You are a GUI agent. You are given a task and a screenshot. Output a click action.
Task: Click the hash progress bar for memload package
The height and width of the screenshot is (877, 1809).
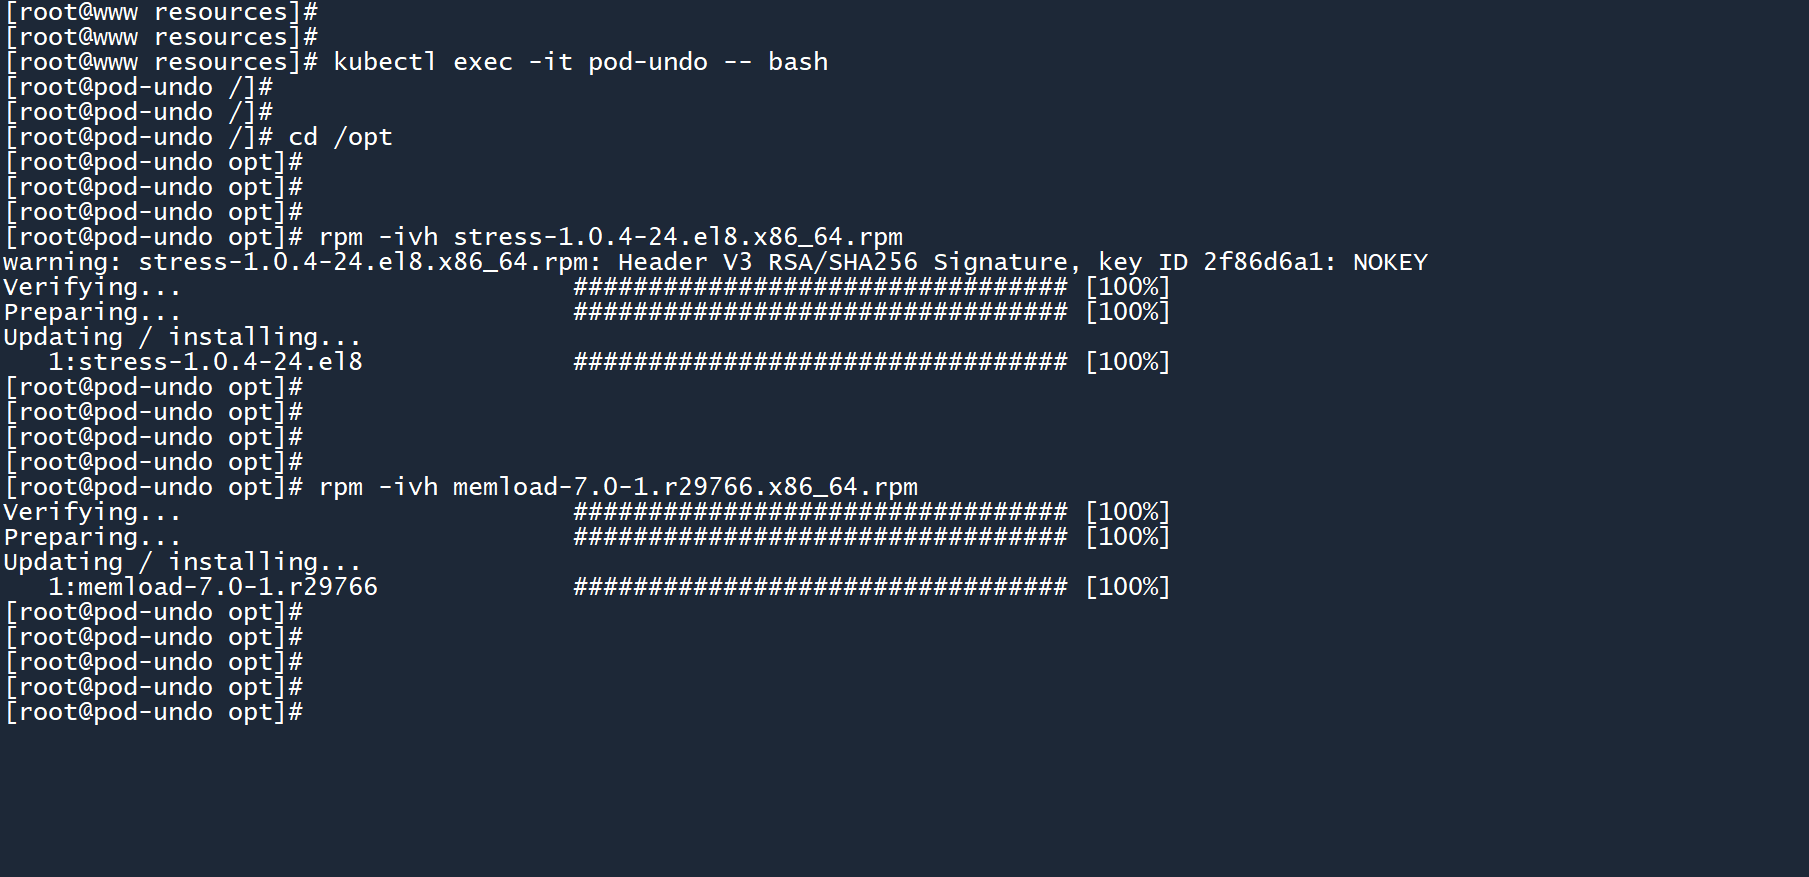[x=820, y=587]
